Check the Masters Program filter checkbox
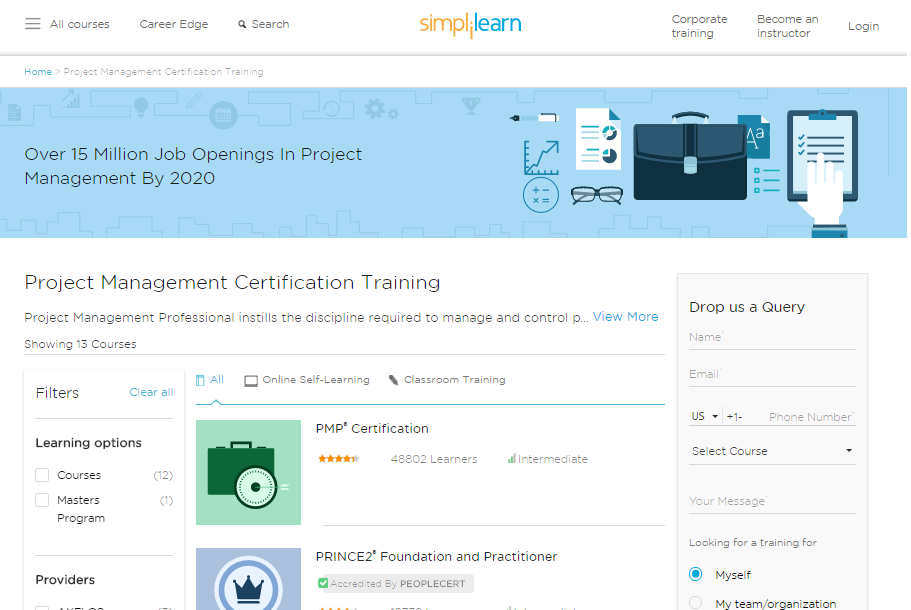911x610 pixels. click(x=41, y=500)
